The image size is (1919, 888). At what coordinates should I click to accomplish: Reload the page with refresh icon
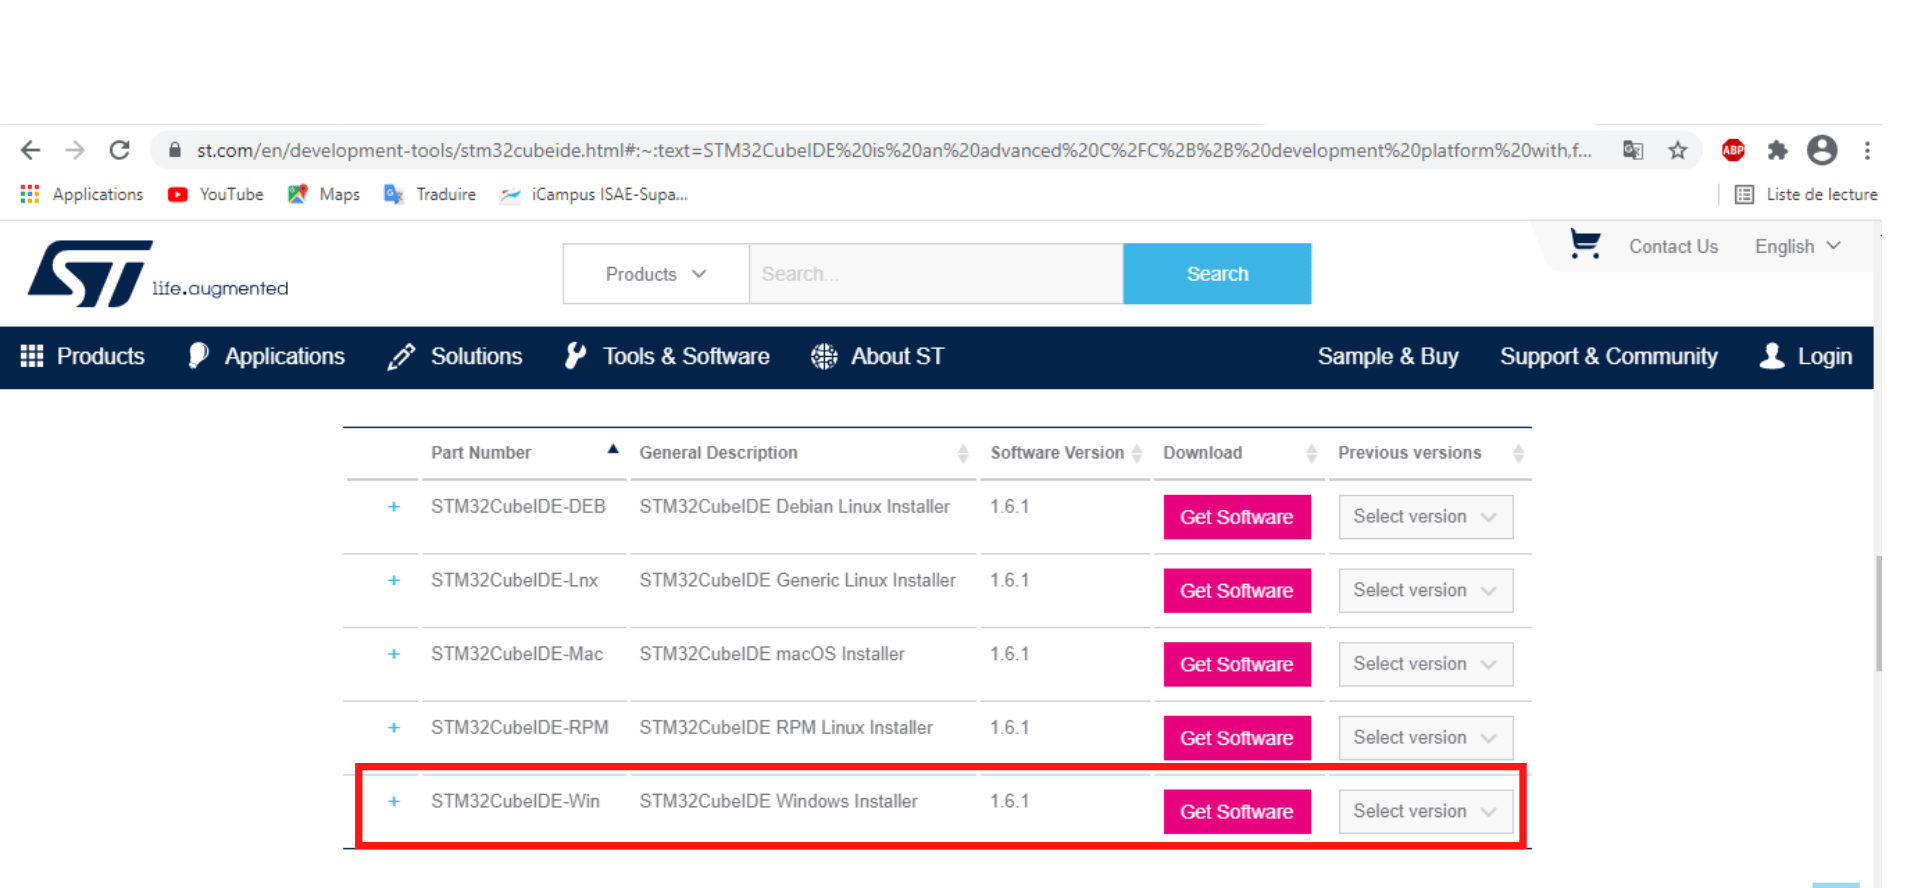coord(119,150)
